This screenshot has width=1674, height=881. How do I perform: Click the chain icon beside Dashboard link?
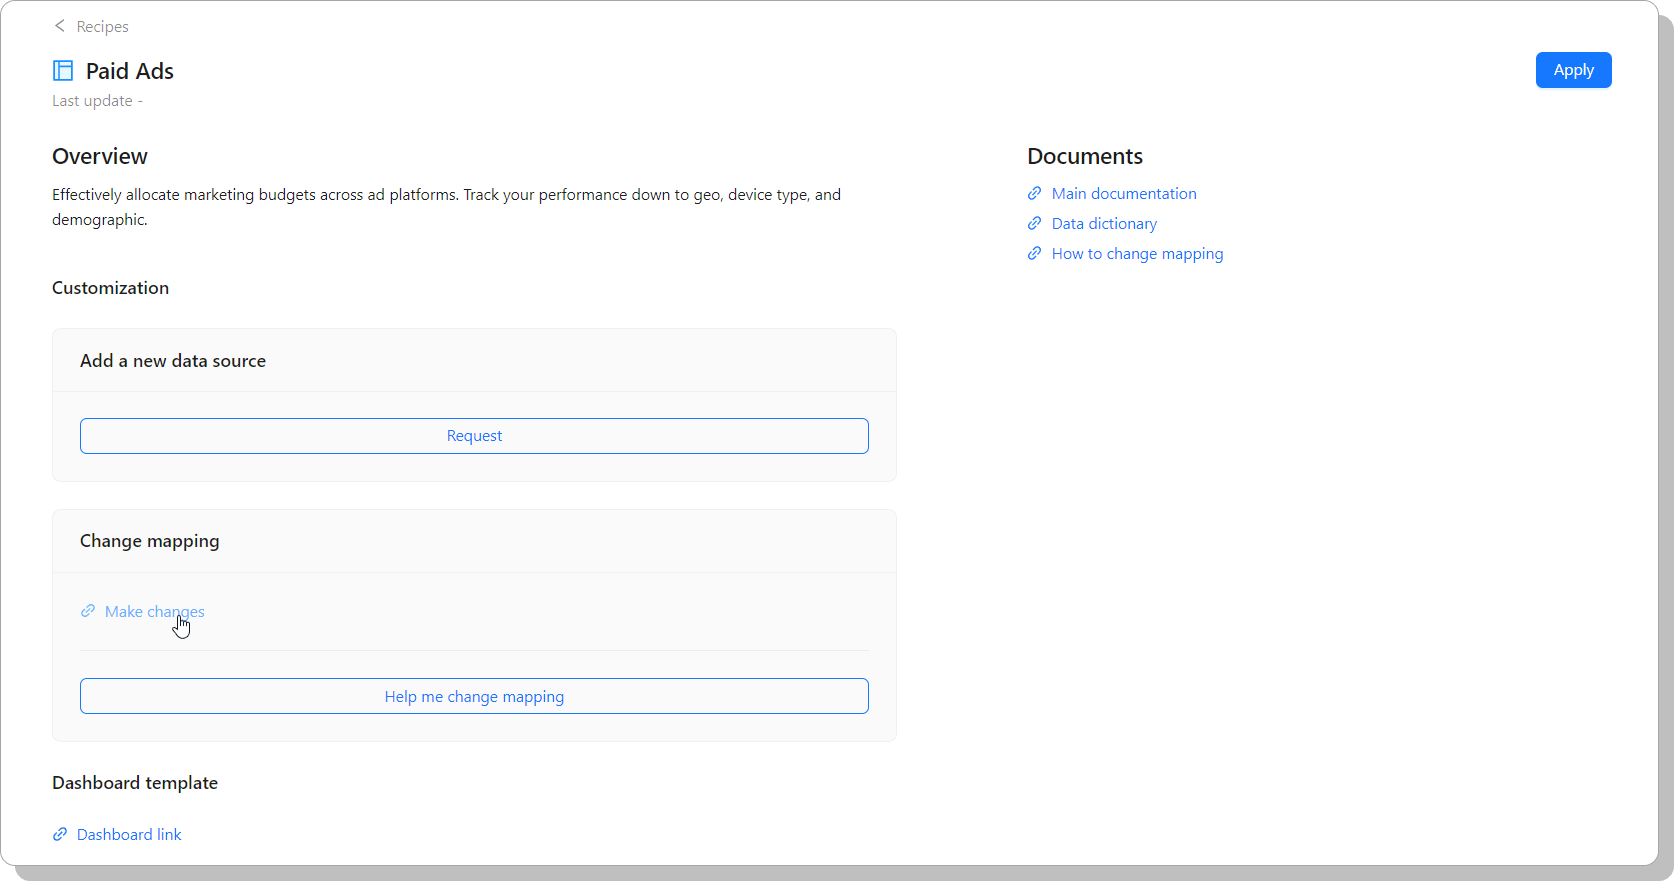tap(60, 834)
